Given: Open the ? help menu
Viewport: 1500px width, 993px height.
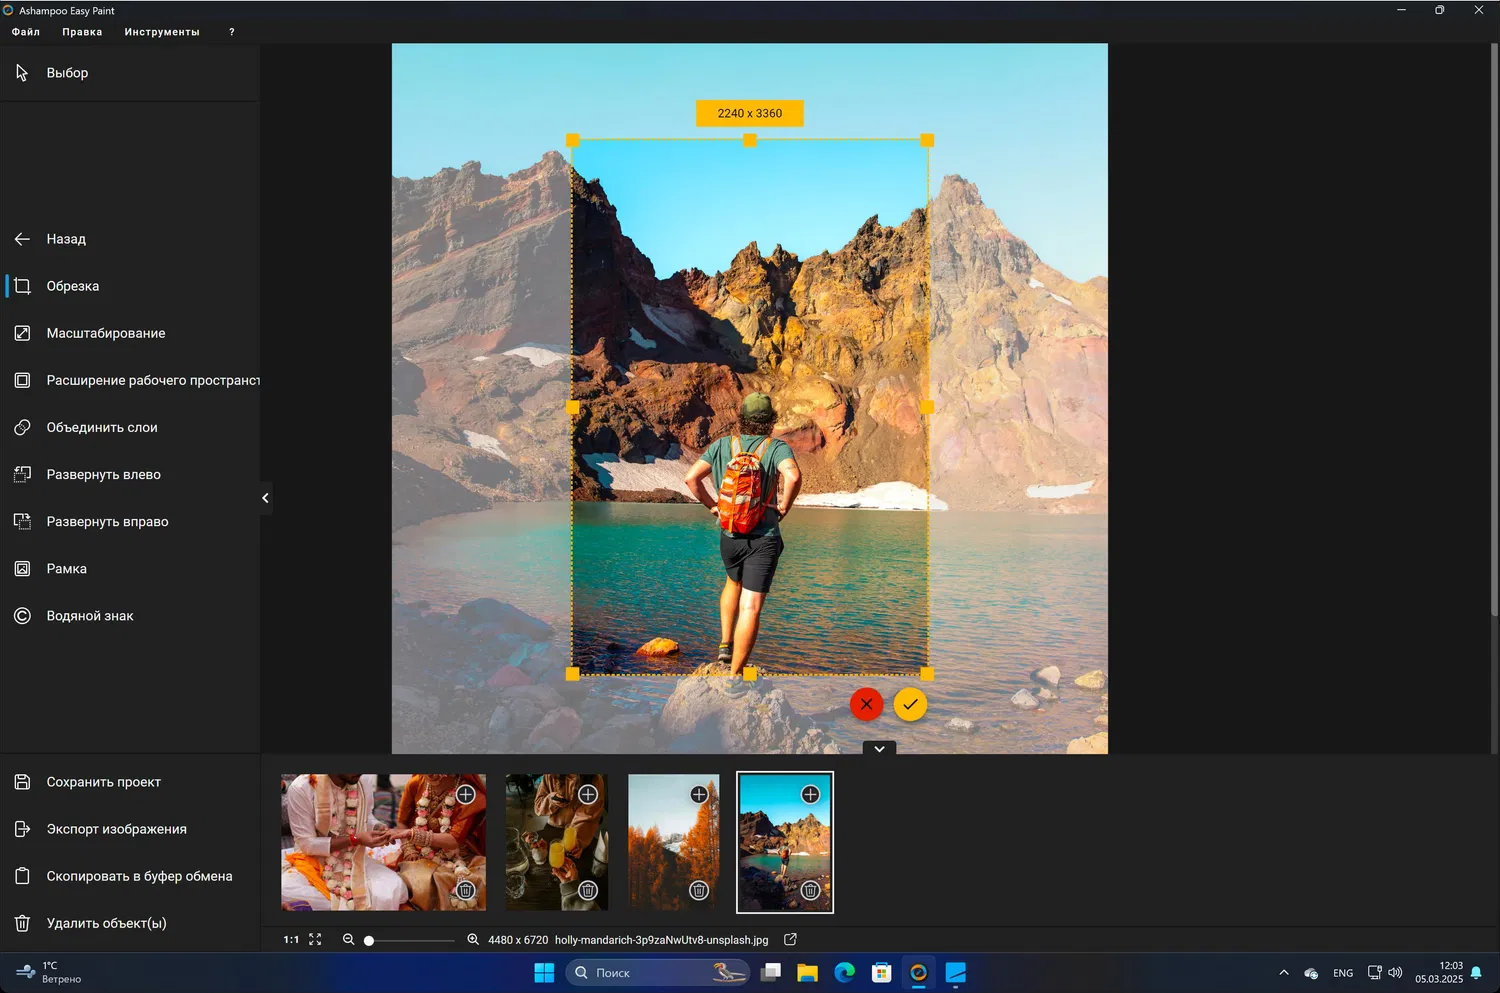Looking at the screenshot, I should click(232, 32).
